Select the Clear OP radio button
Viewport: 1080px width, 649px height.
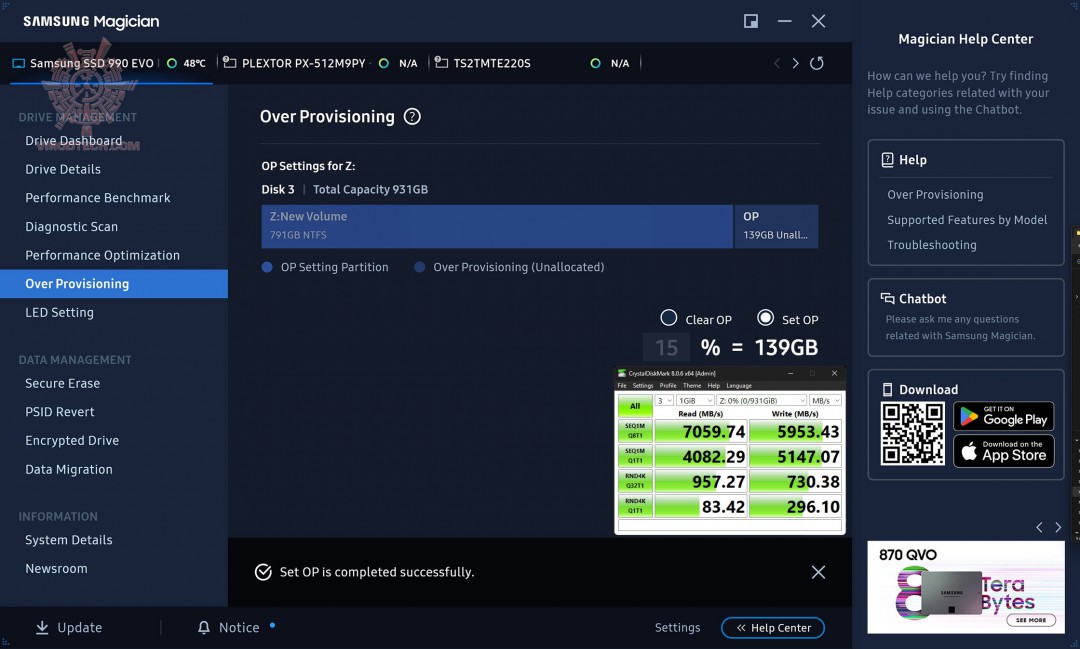[x=668, y=318]
